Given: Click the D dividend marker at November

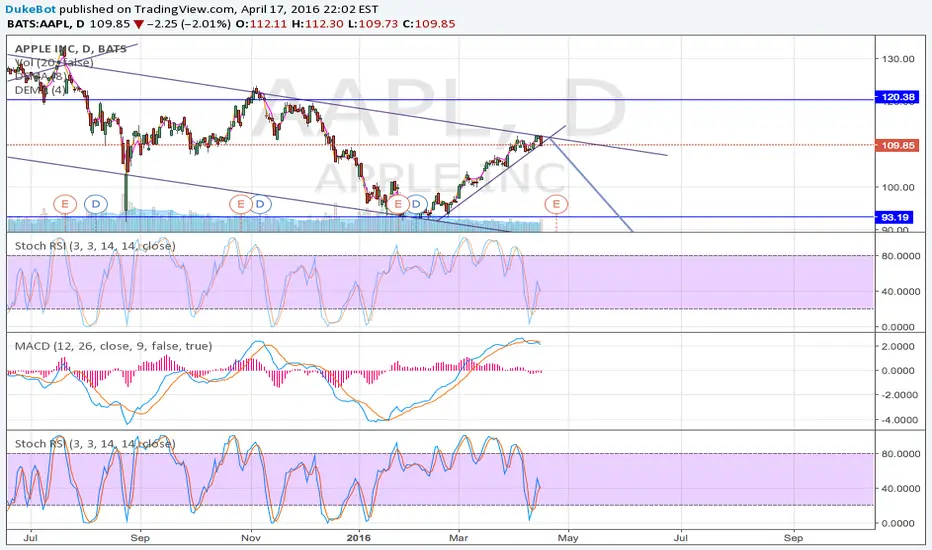Looking at the screenshot, I should [260, 205].
